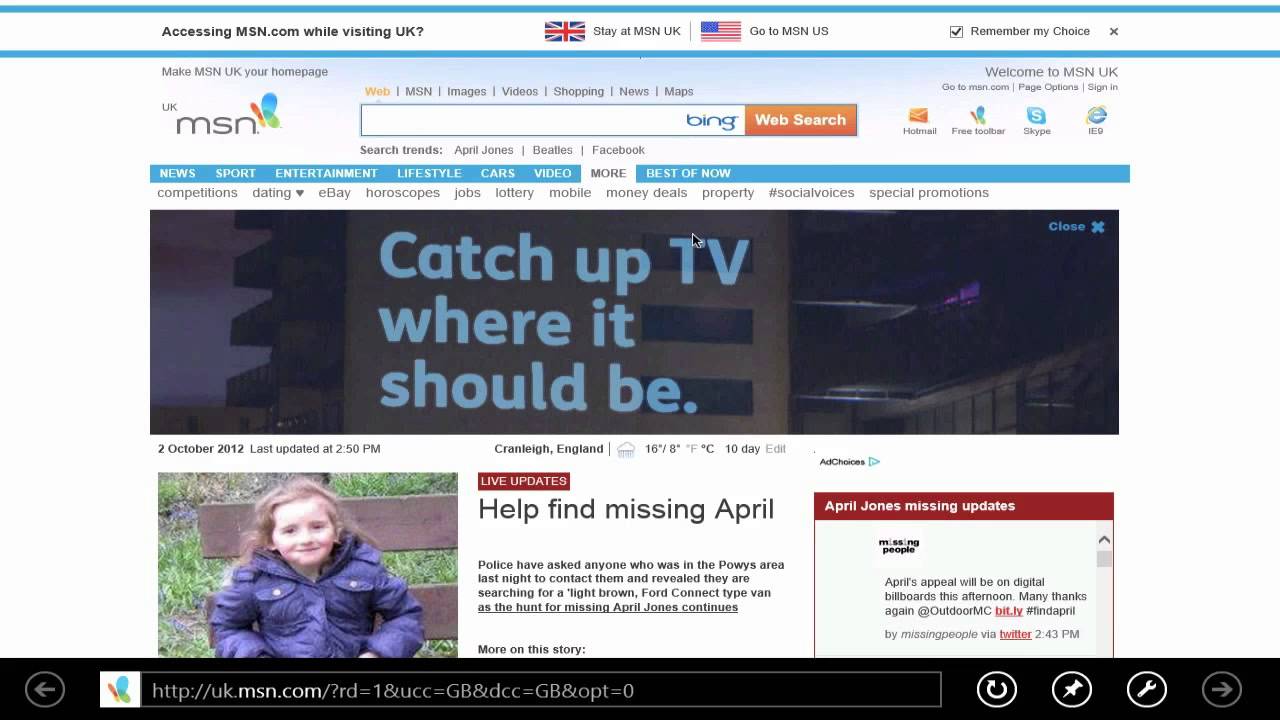Click the missing people logo

click(x=898, y=546)
